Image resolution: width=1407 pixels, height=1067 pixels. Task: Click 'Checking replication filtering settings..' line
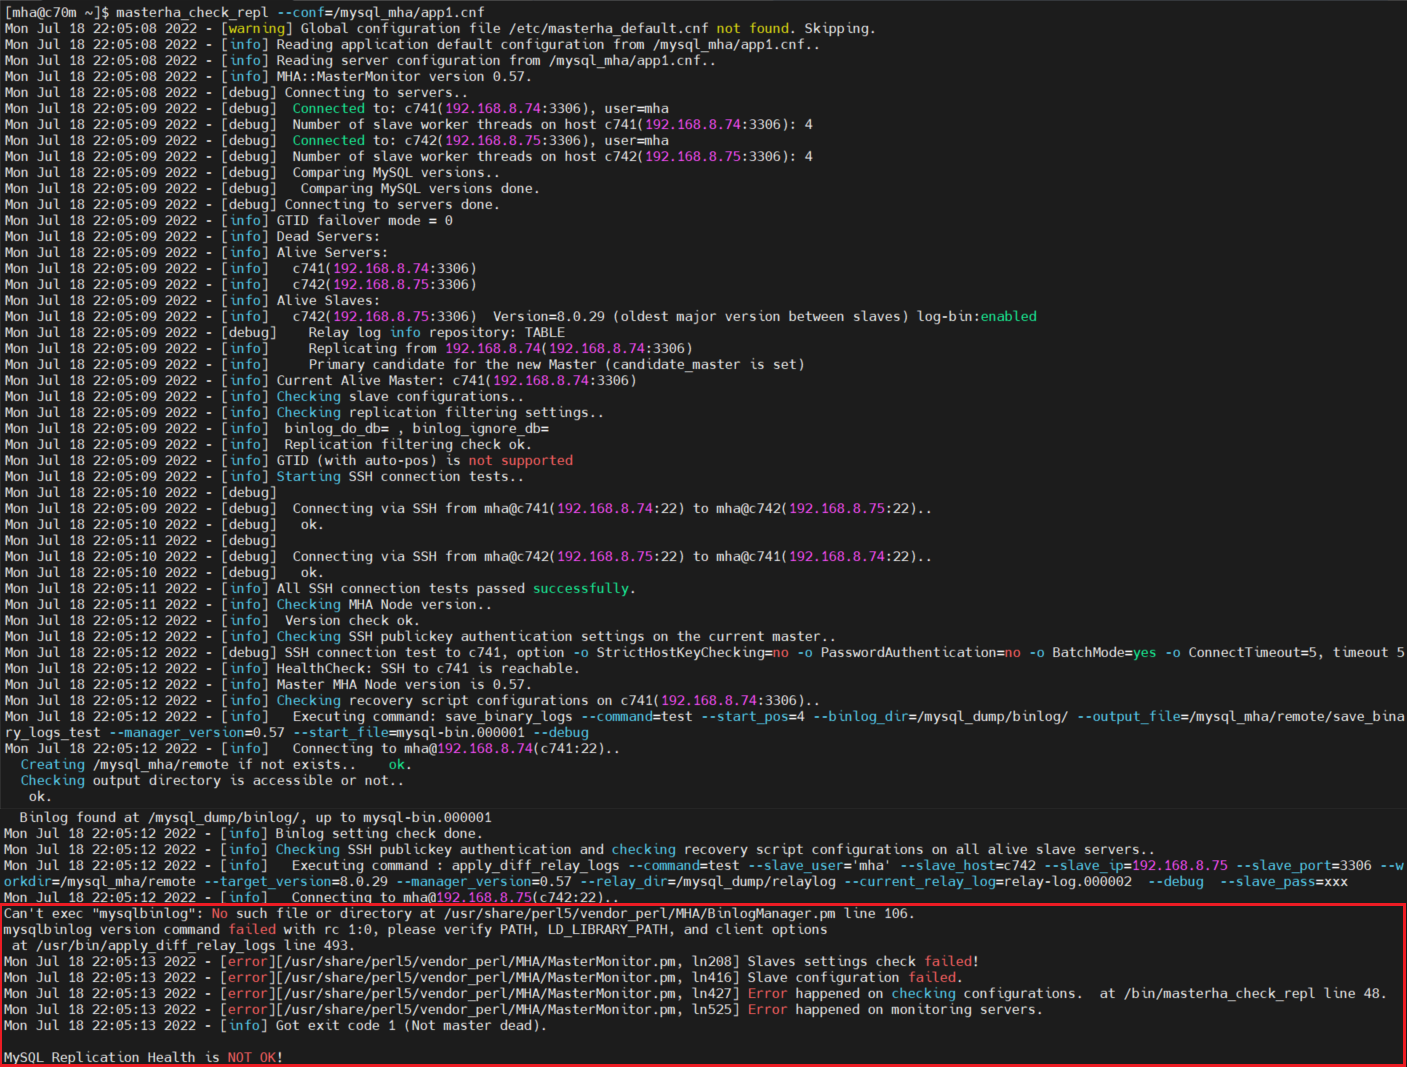pyautogui.click(x=440, y=412)
